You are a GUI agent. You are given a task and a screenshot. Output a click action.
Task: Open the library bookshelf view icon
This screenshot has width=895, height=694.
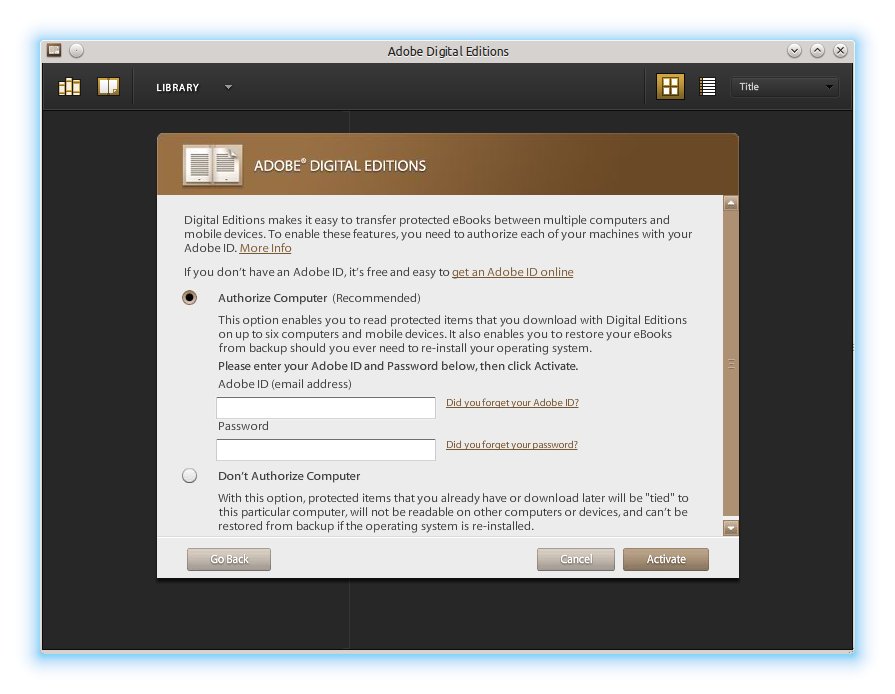tap(69, 87)
